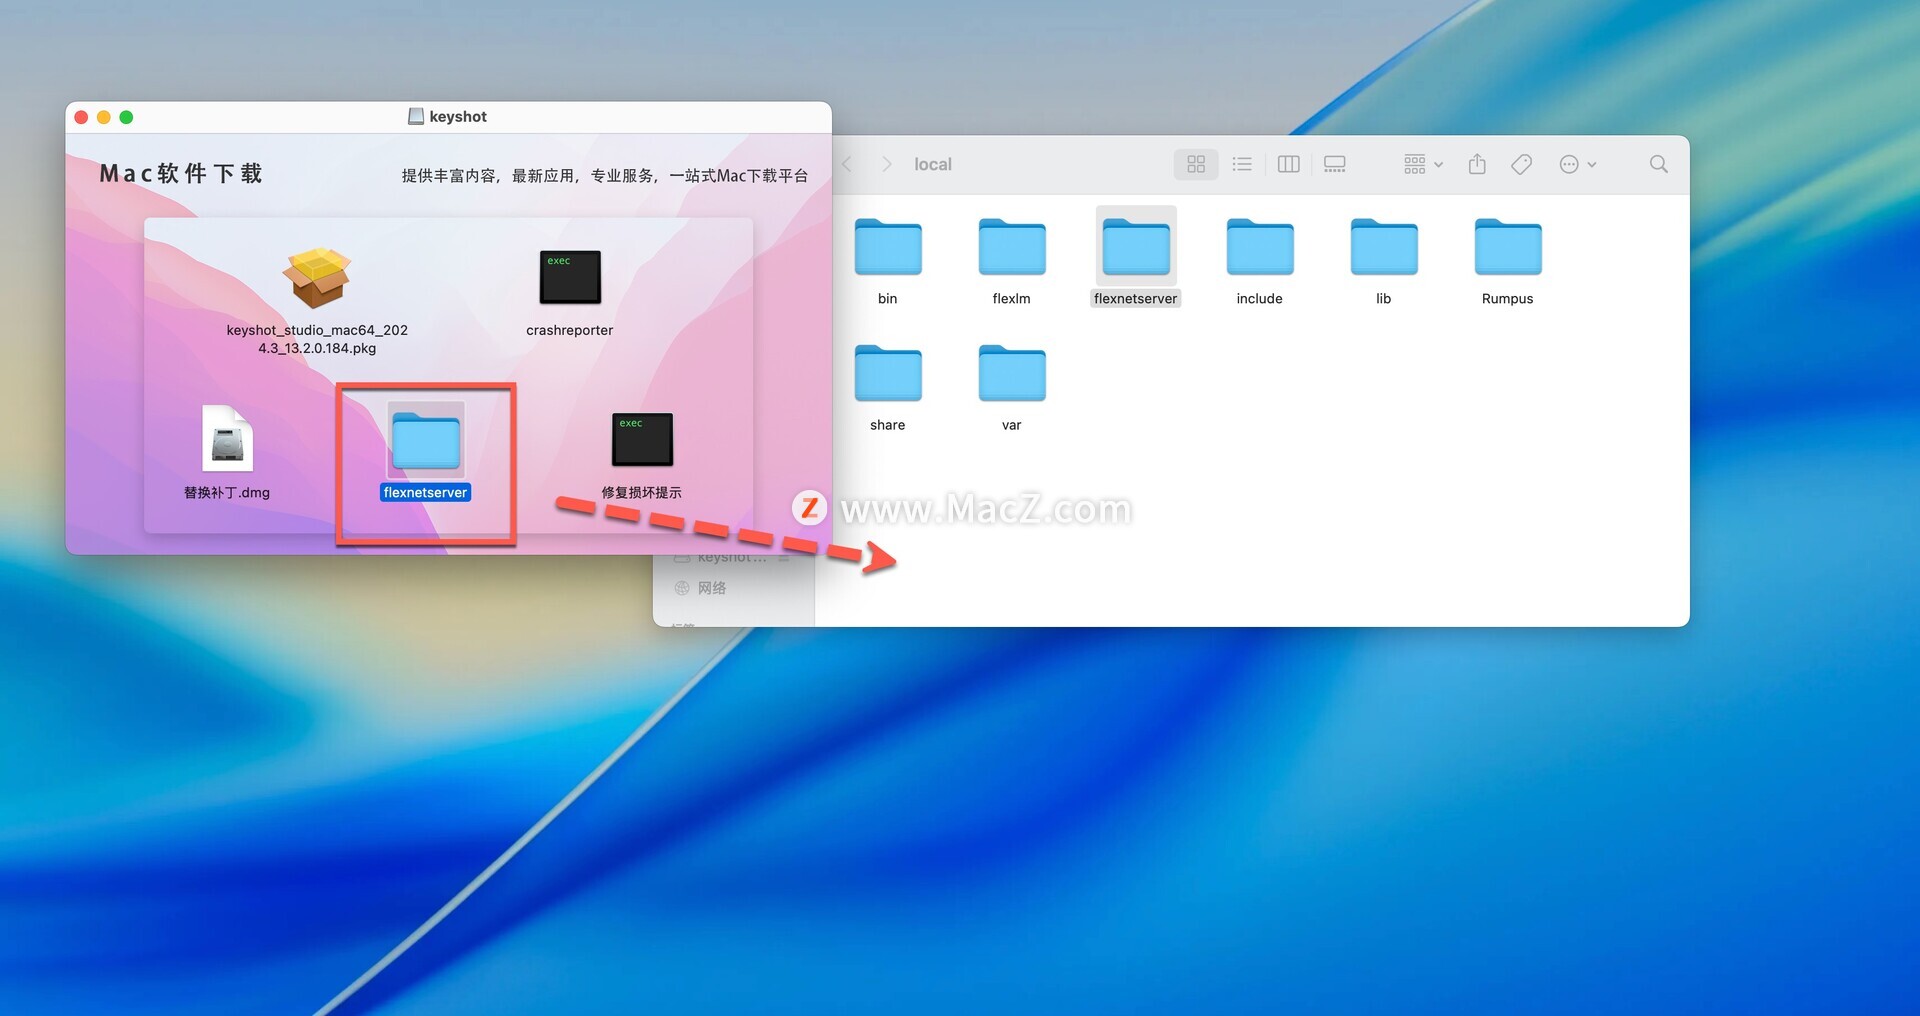Go forward in Finder local window
Viewport: 1920px width, 1016px height.
click(886, 164)
